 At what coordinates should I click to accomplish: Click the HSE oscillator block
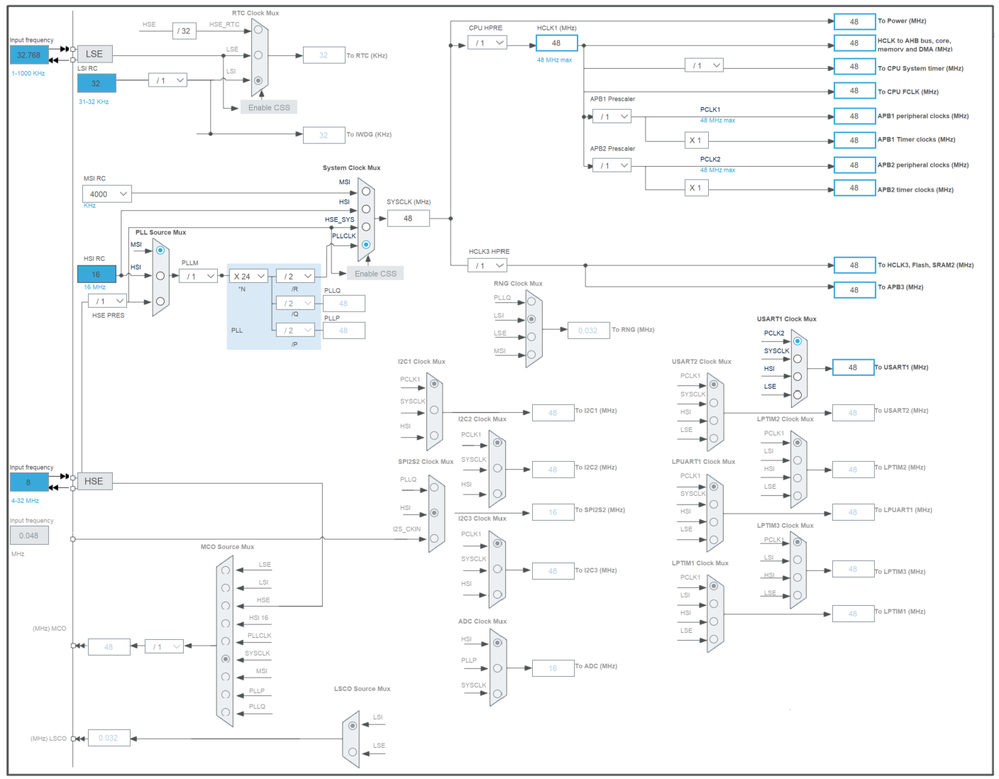pos(94,481)
